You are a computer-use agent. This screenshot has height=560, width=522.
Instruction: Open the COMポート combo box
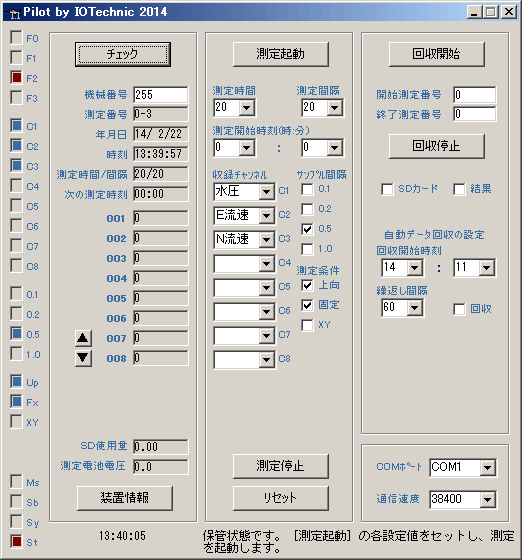click(487, 467)
